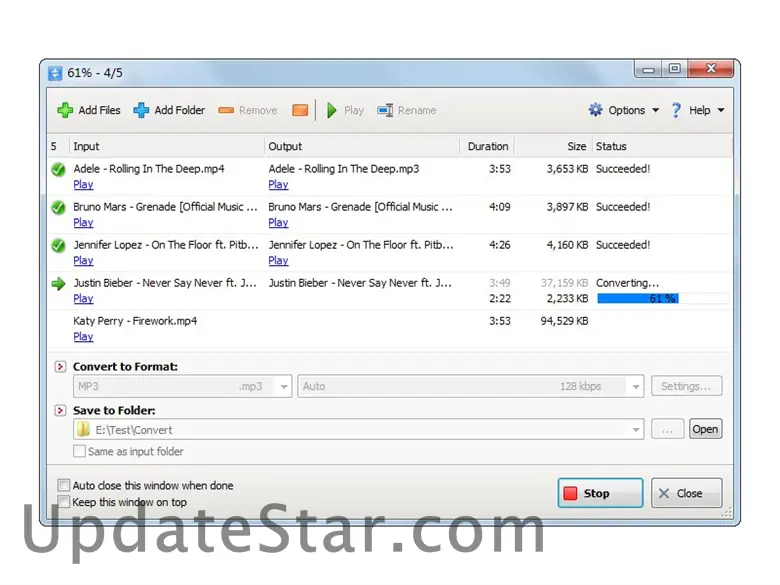Click the green plus Add Files icon
Viewport: 780px width, 585px height.
65,110
